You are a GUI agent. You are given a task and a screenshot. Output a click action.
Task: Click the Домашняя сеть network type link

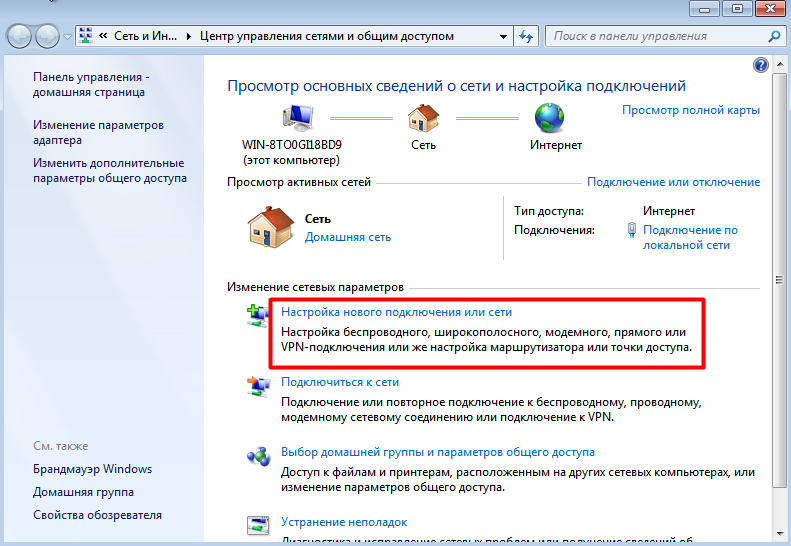point(347,237)
